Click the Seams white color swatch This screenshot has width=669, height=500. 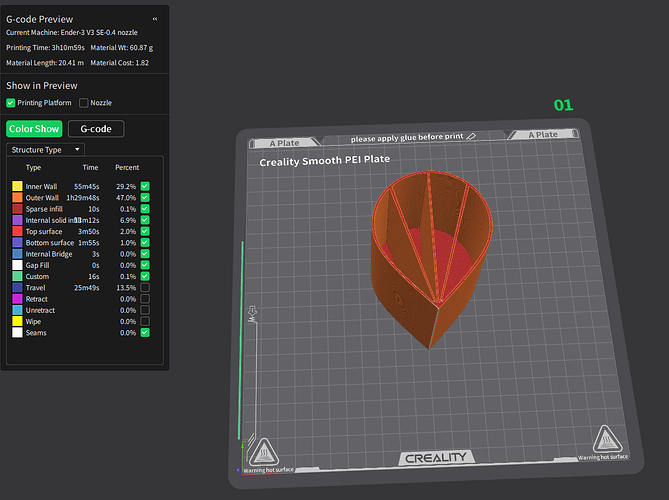pos(17,333)
